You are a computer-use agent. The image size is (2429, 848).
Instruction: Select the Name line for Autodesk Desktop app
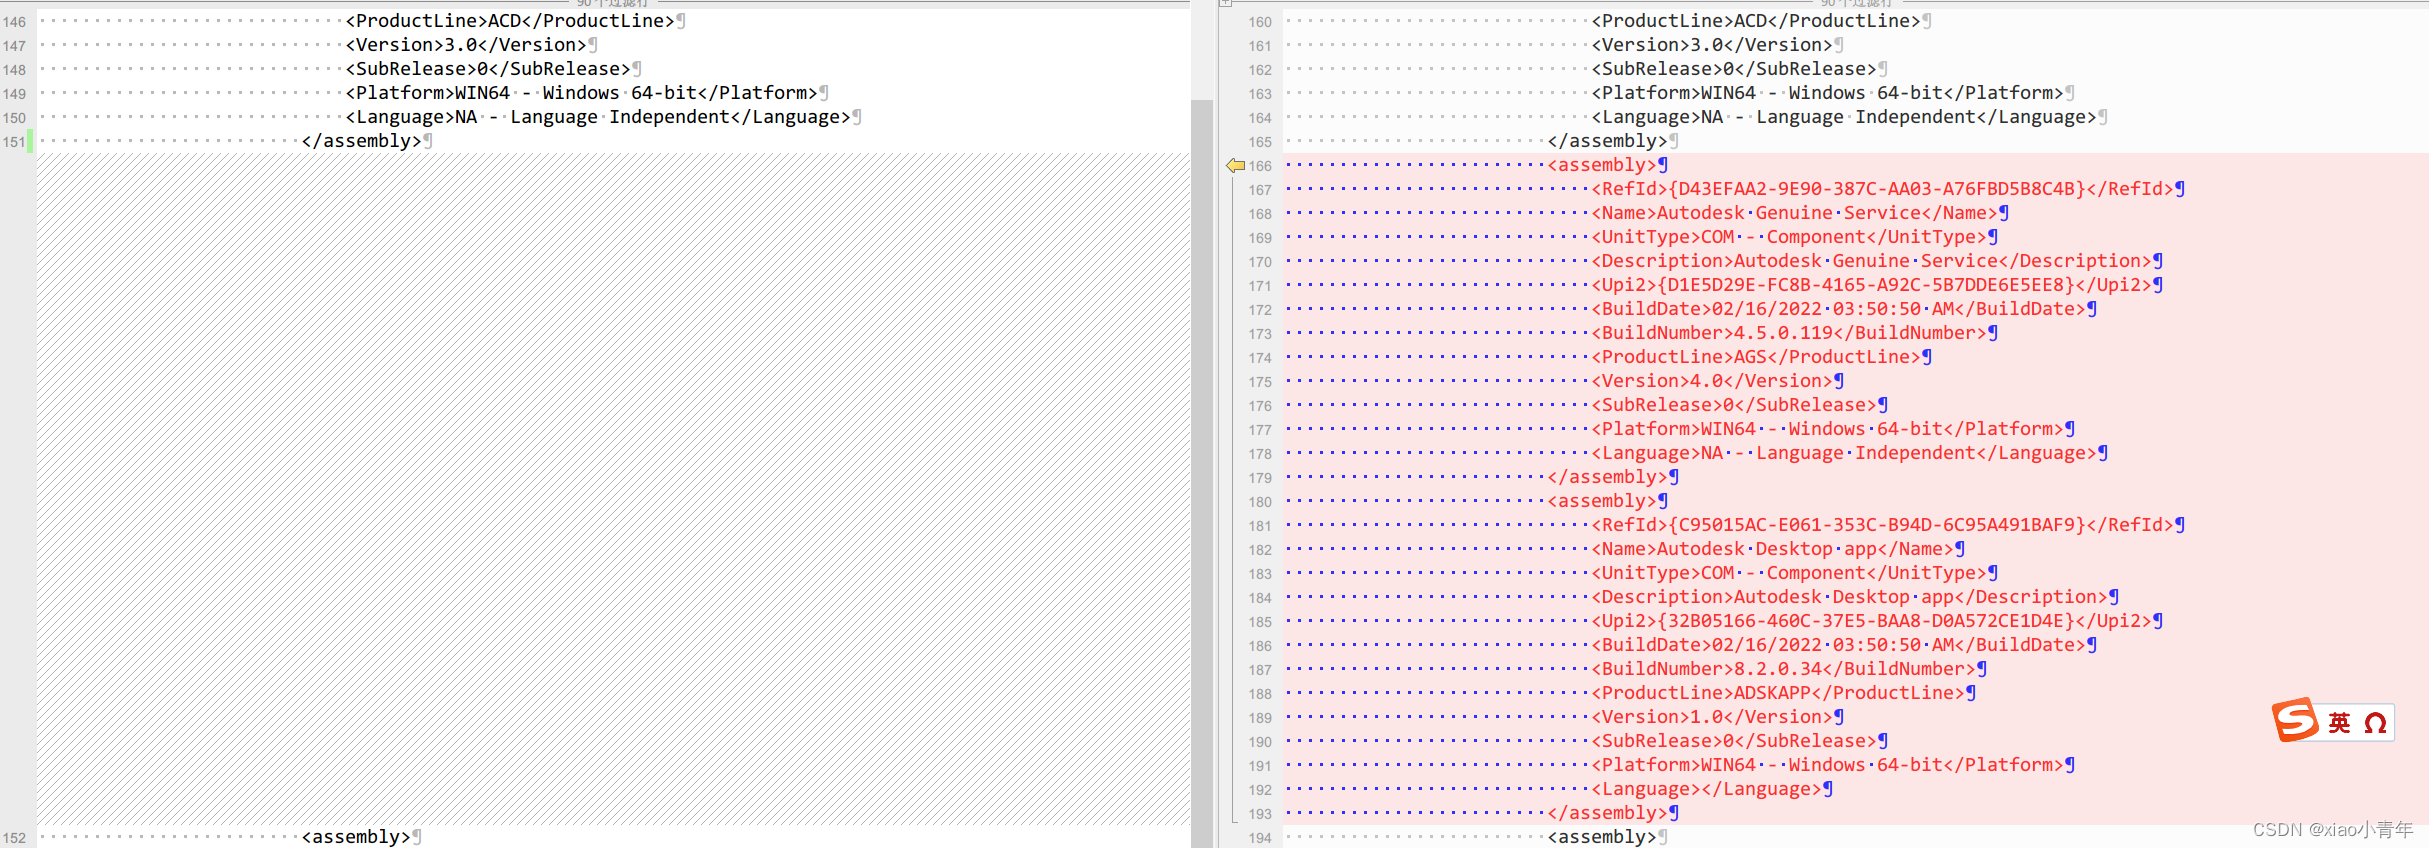[1773, 549]
